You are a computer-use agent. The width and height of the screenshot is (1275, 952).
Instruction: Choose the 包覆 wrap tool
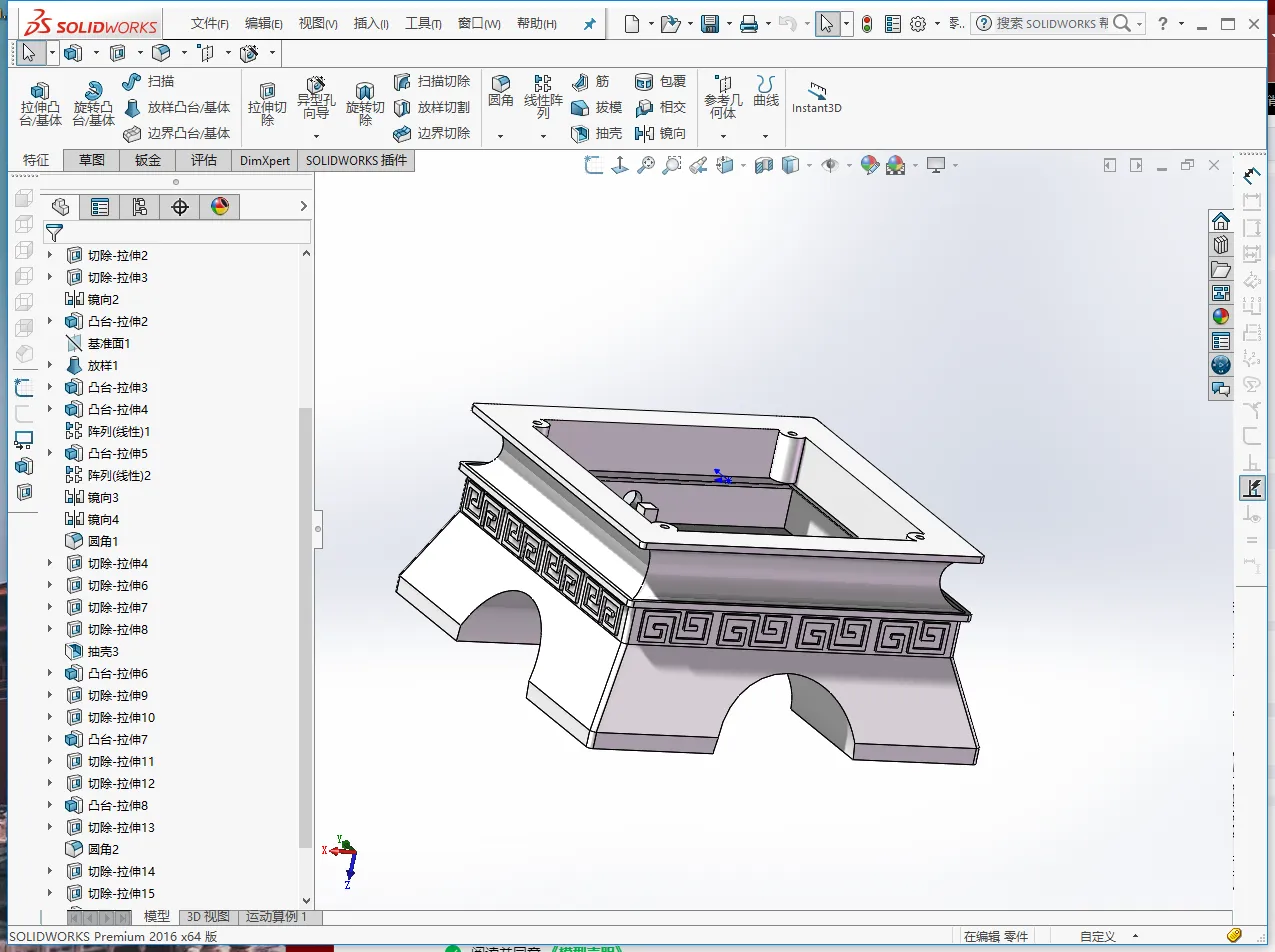pyautogui.click(x=660, y=81)
